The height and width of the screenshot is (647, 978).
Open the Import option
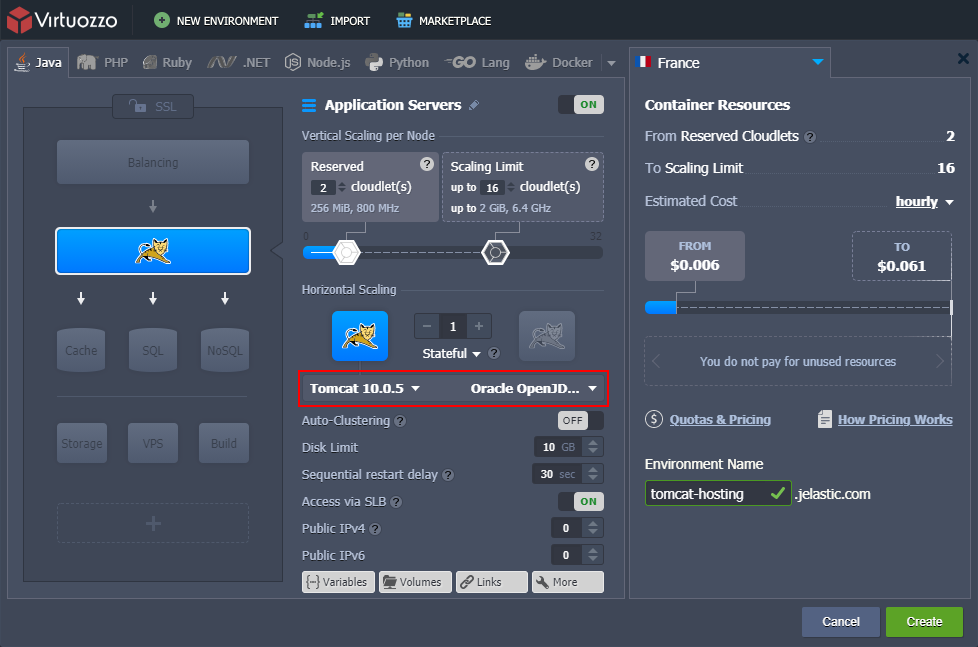(337, 21)
